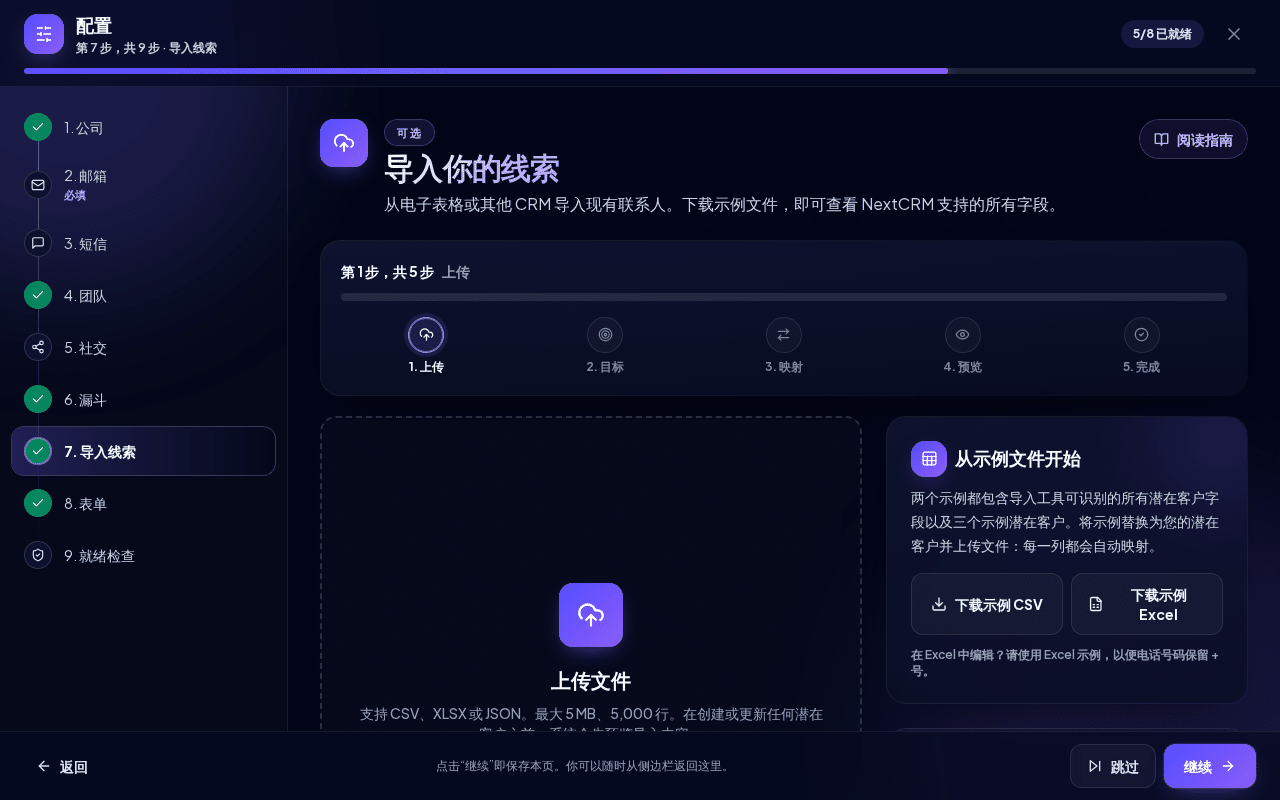This screenshot has height=800, width=1280.
Task: Close the configuration wizard with X
Action: [x=1234, y=34]
